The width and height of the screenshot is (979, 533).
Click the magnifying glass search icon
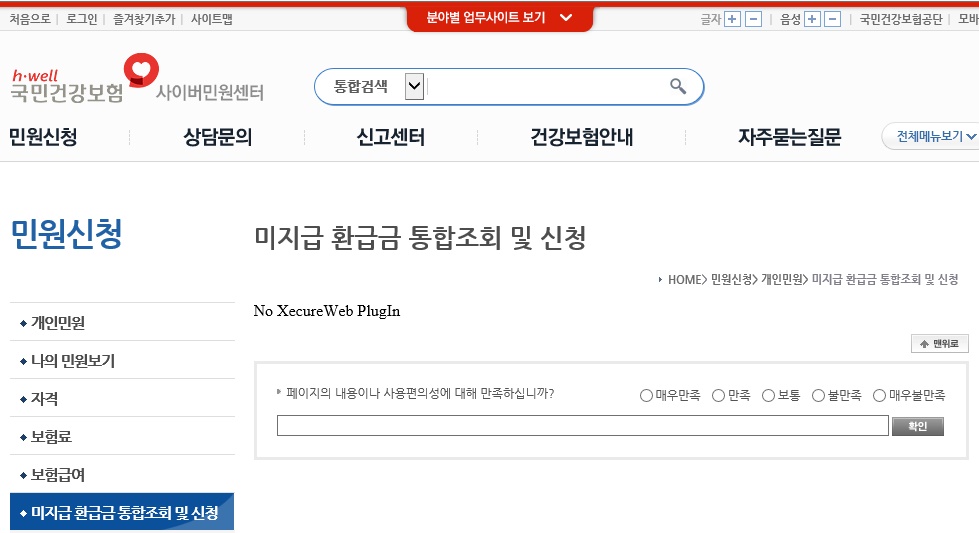pyautogui.click(x=678, y=87)
